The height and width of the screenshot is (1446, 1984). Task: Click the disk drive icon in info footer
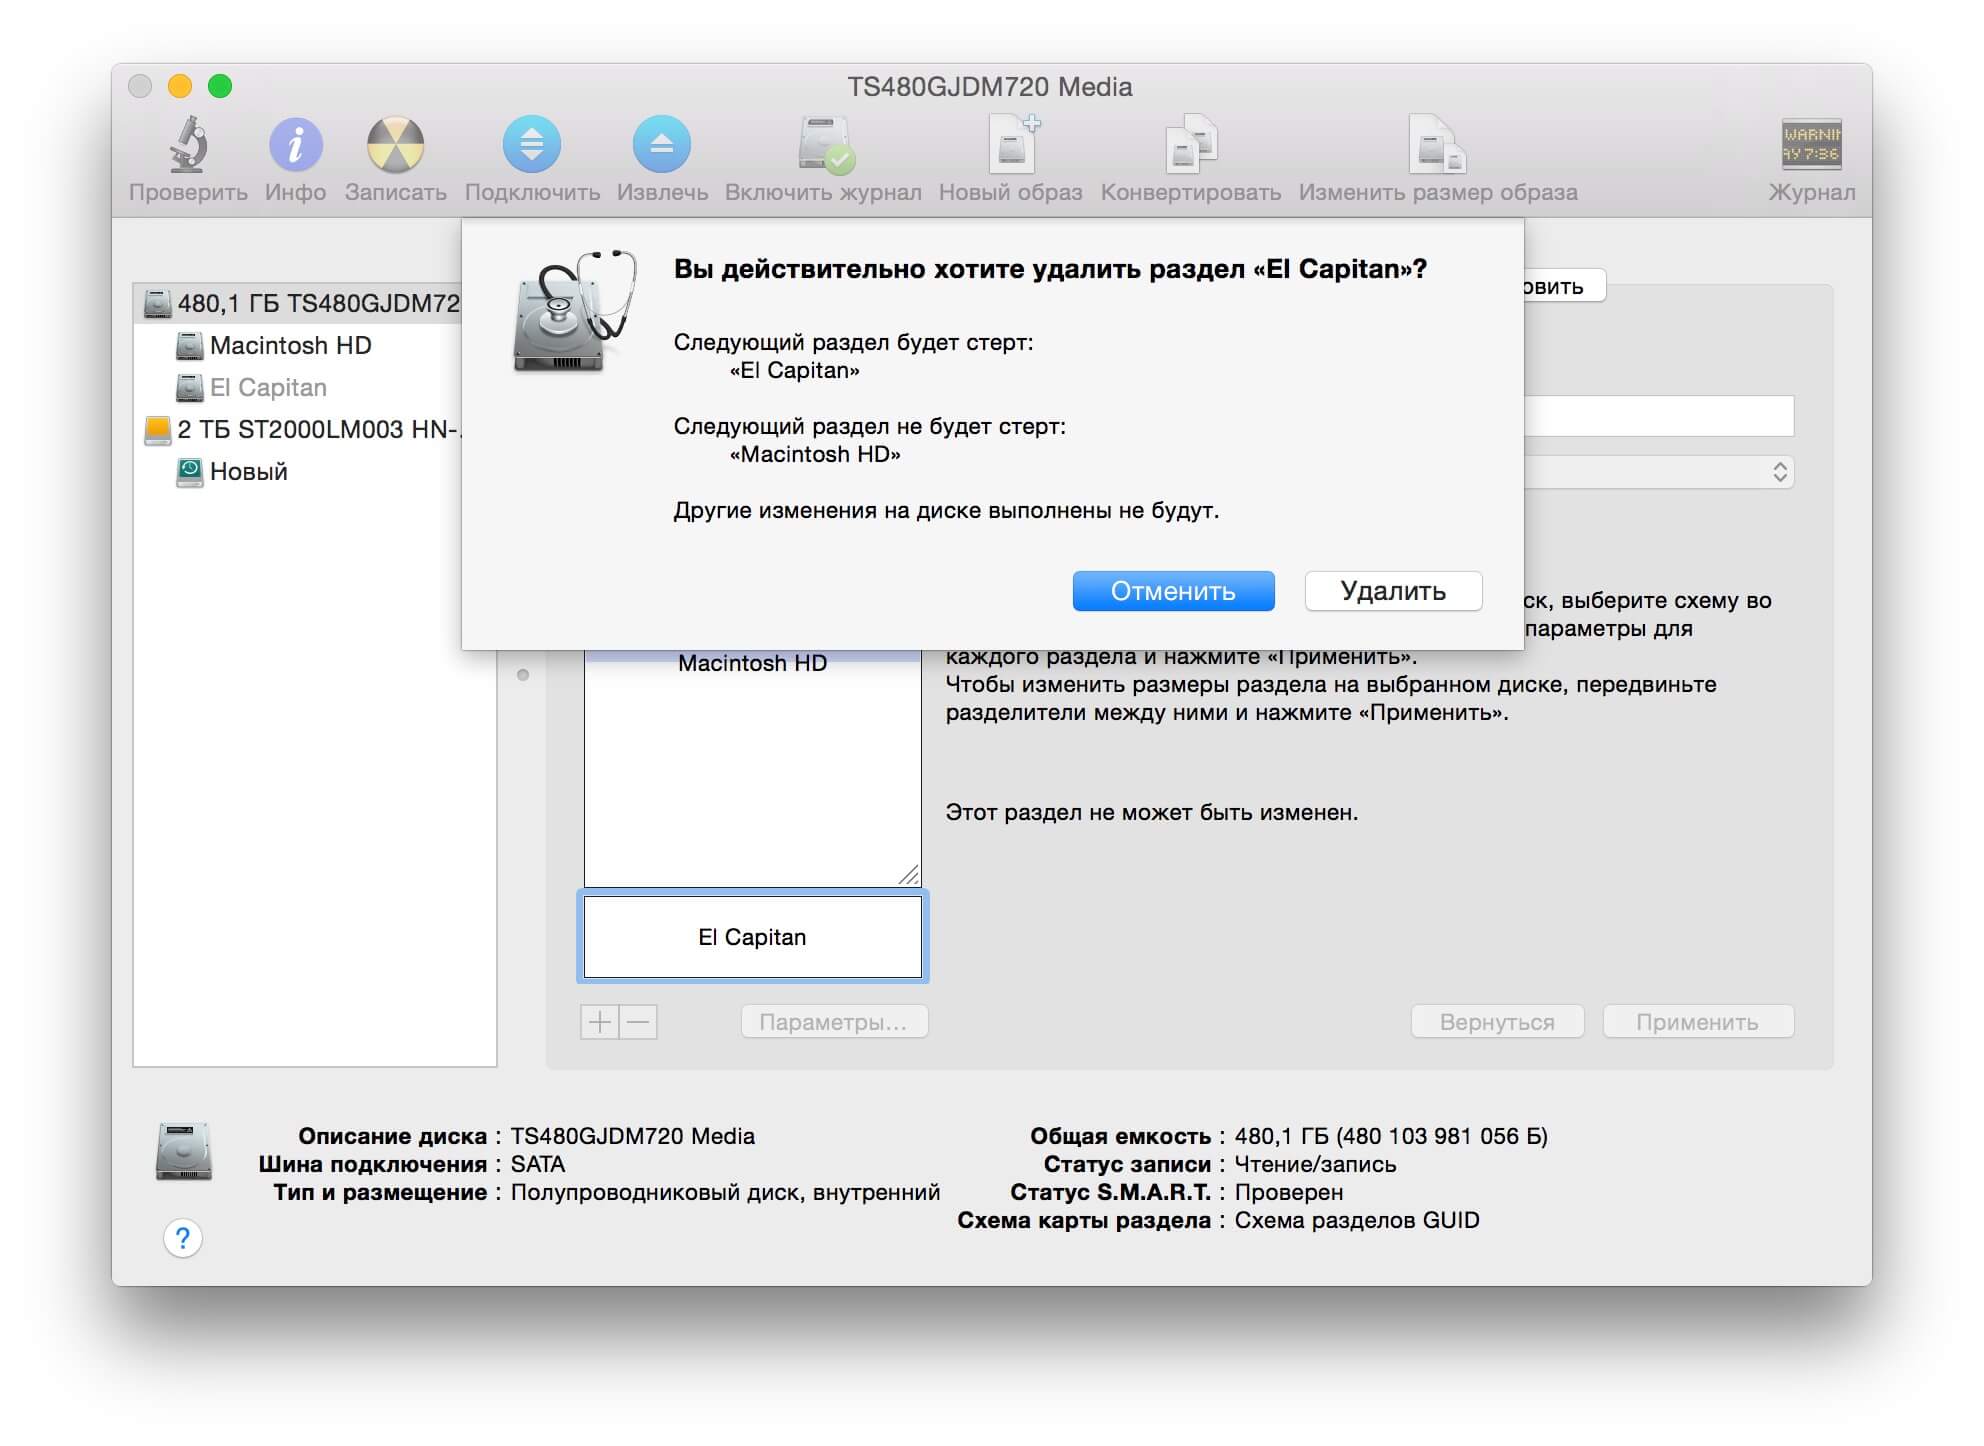pyautogui.click(x=184, y=1151)
